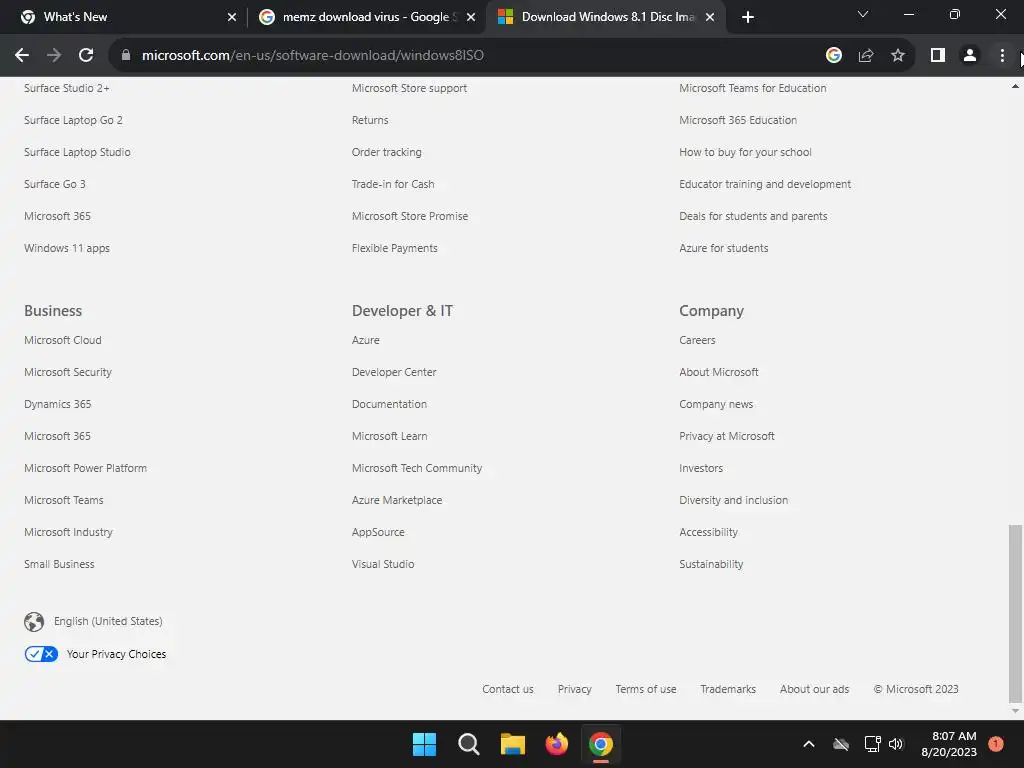Reload the current page
This screenshot has height=768, width=1024.
pyautogui.click(x=86, y=56)
